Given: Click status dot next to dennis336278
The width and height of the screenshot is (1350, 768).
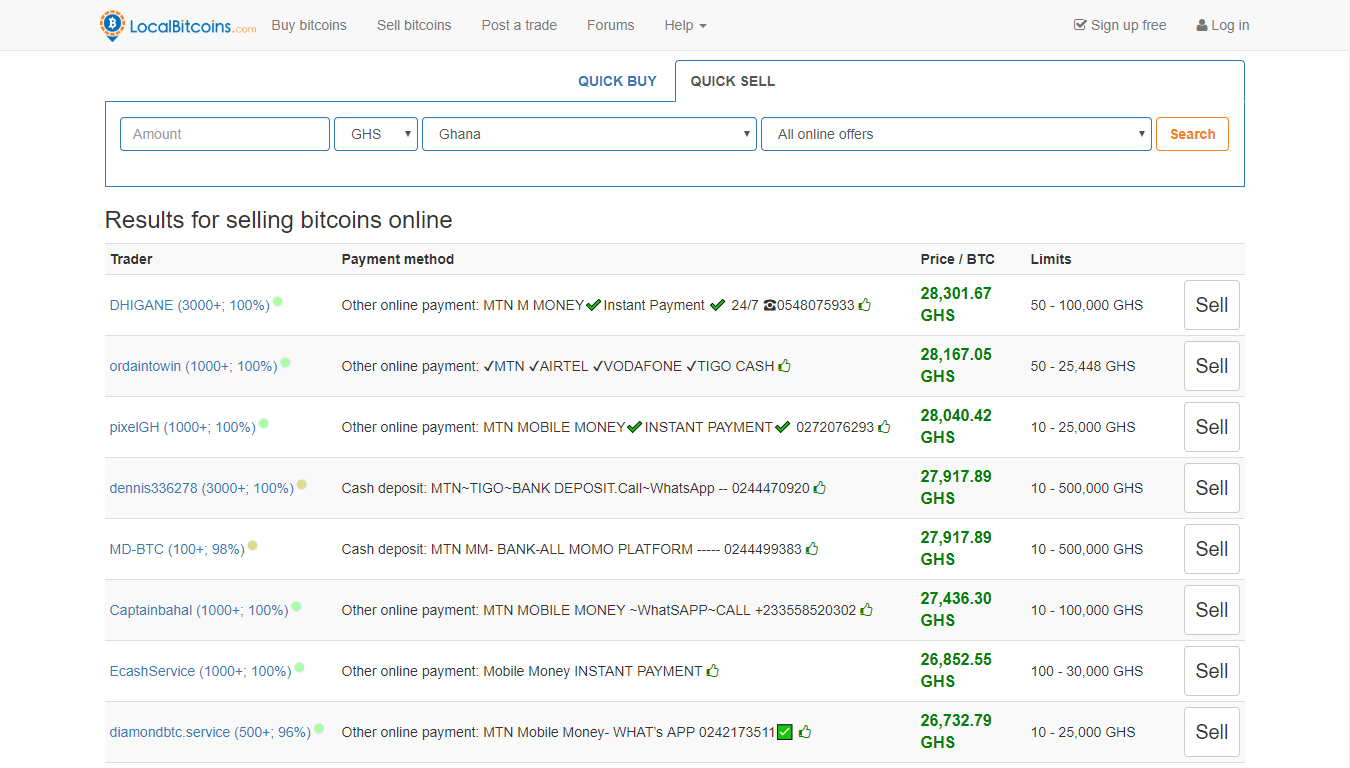Looking at the screenshot, I should click(x=302, y=484).
